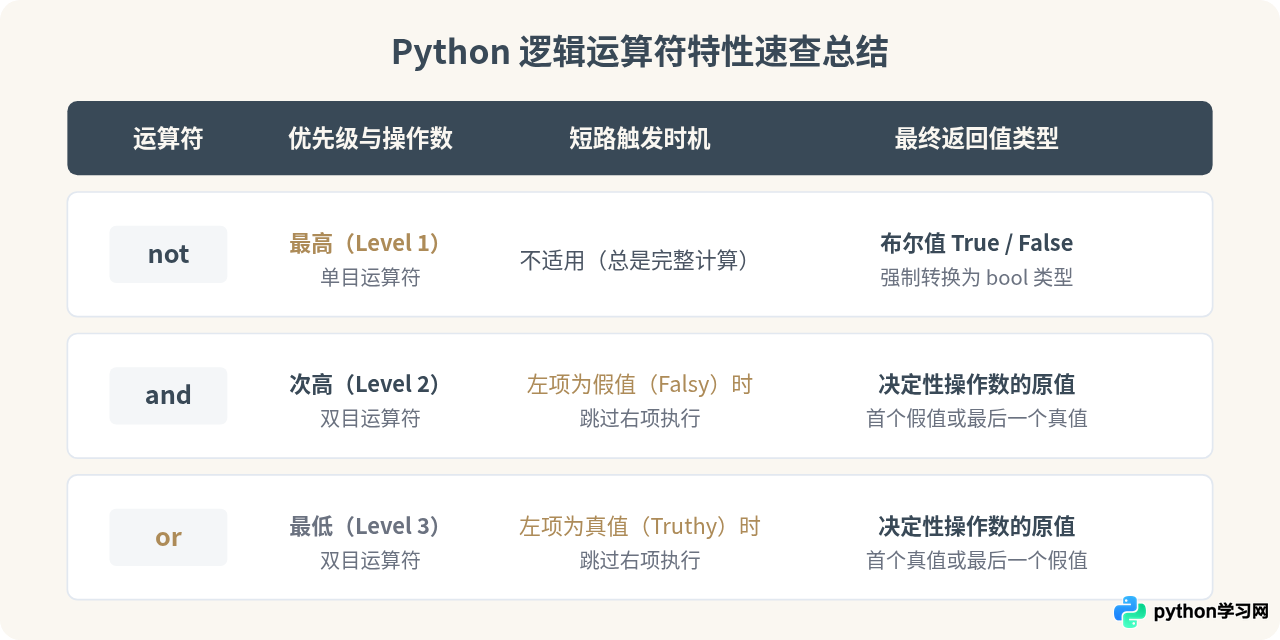This screenshot has height=640, width=1280.
Task: Click the '短路触发时机' column header
Action: 640,138
